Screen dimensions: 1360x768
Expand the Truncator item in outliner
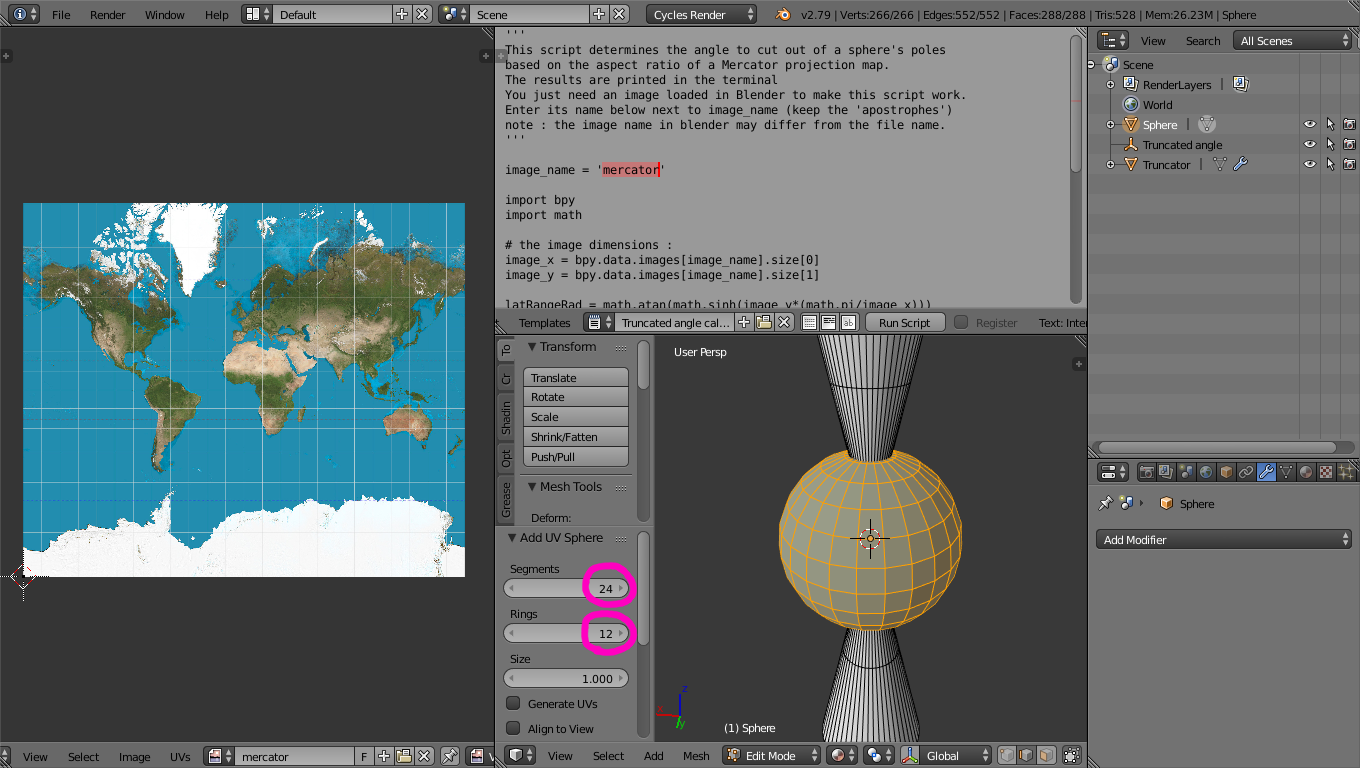(1110, 165)
